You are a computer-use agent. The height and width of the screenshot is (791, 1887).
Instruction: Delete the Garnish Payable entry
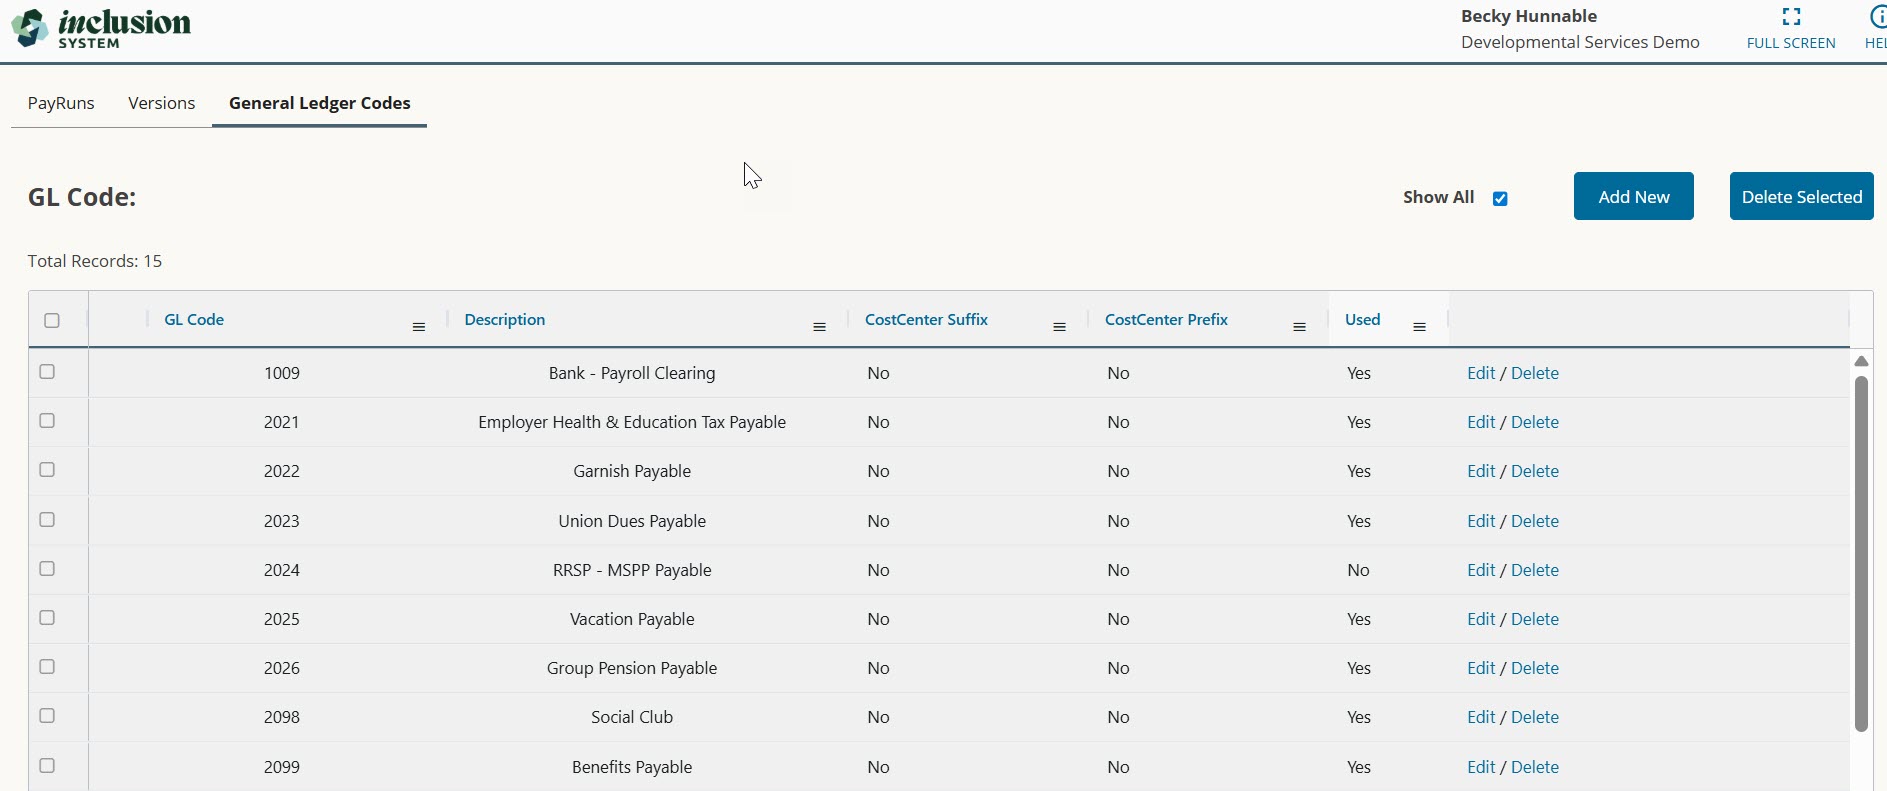[1535, 471]
